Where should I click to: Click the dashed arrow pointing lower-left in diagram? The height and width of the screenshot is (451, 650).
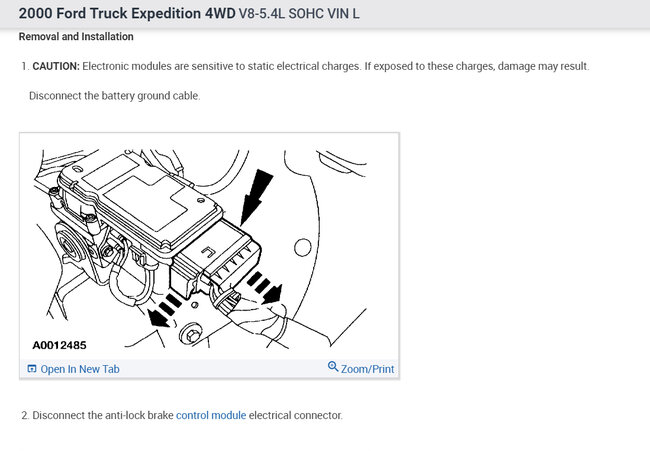tap(164, 310)
